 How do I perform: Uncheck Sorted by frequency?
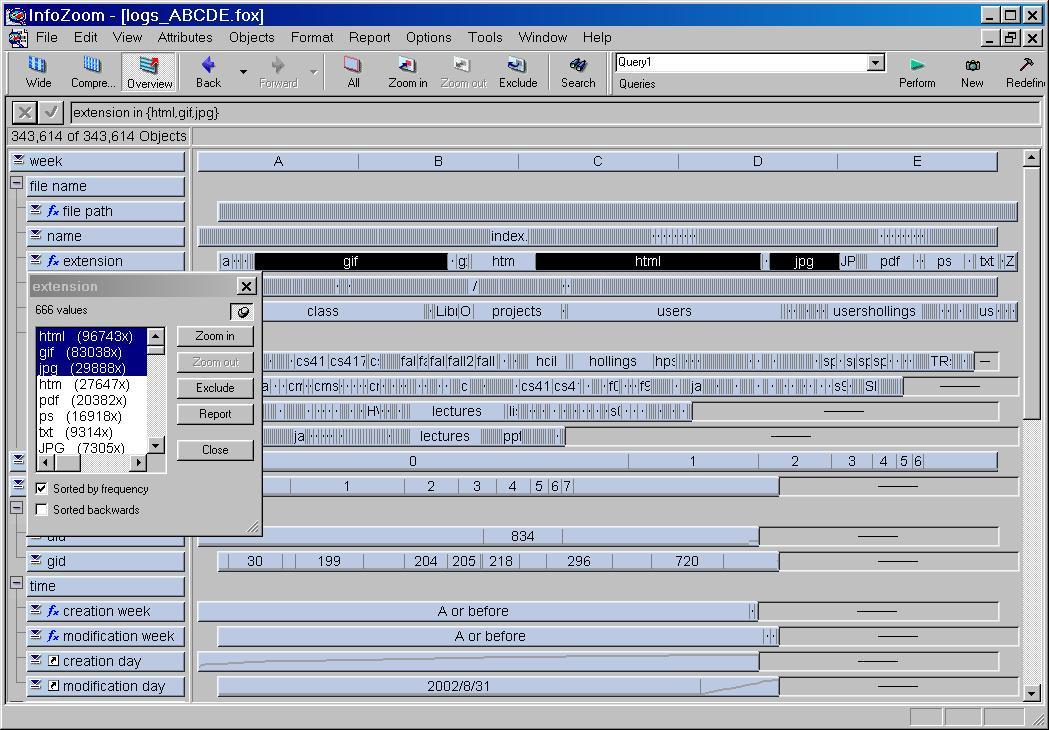click(42, 489)
